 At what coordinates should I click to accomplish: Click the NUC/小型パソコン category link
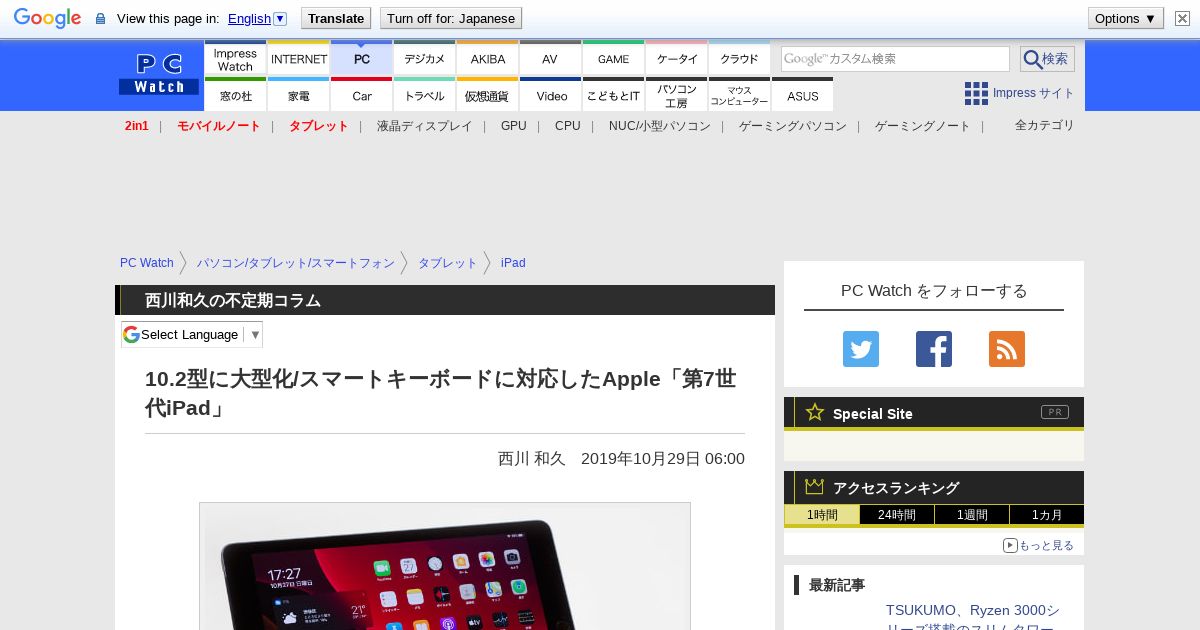click(x=660, y=126)
